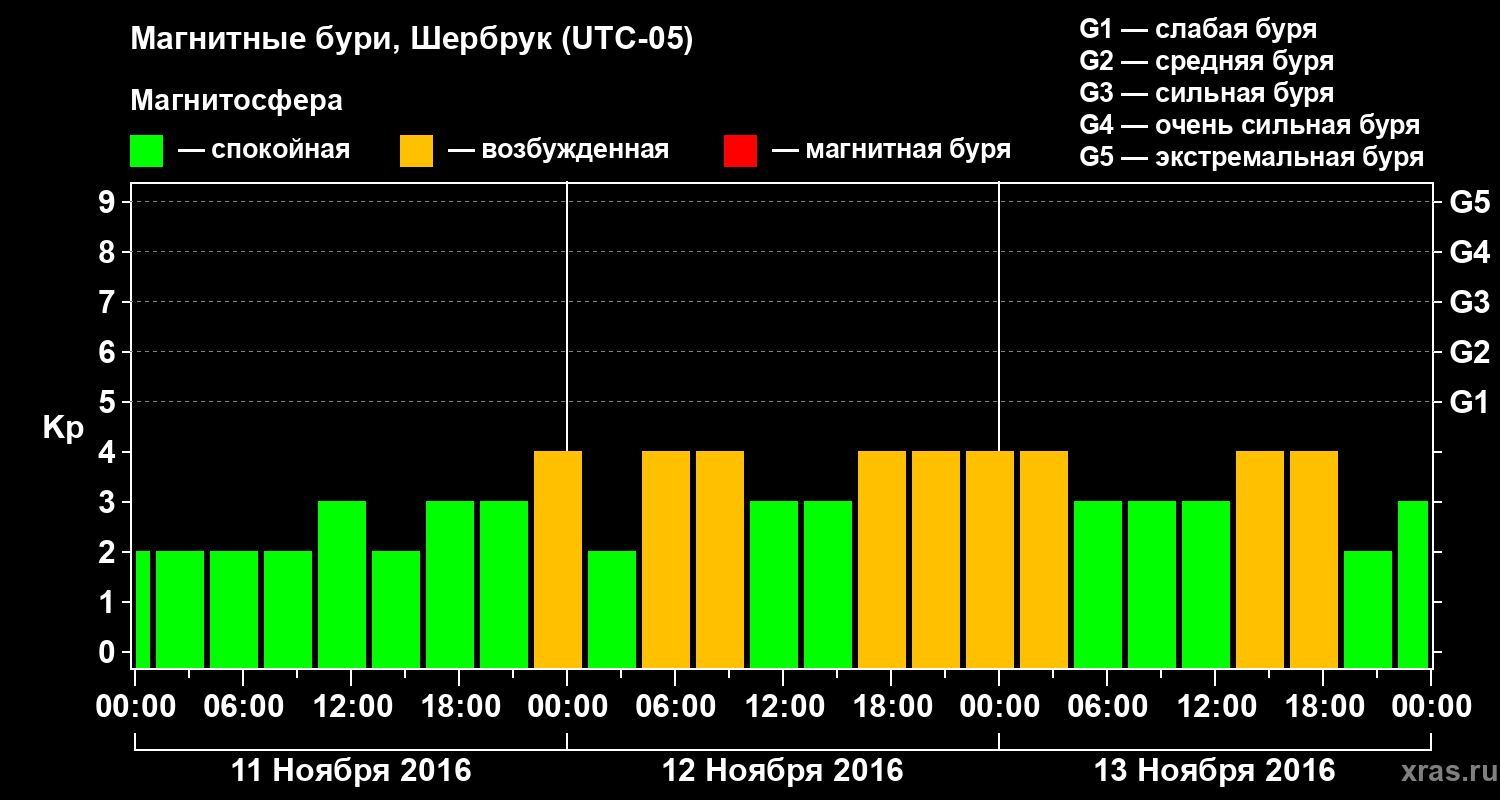
Task: Click the only green Kp 2 bar on 12 November
Action: click(x=612, y=609)
